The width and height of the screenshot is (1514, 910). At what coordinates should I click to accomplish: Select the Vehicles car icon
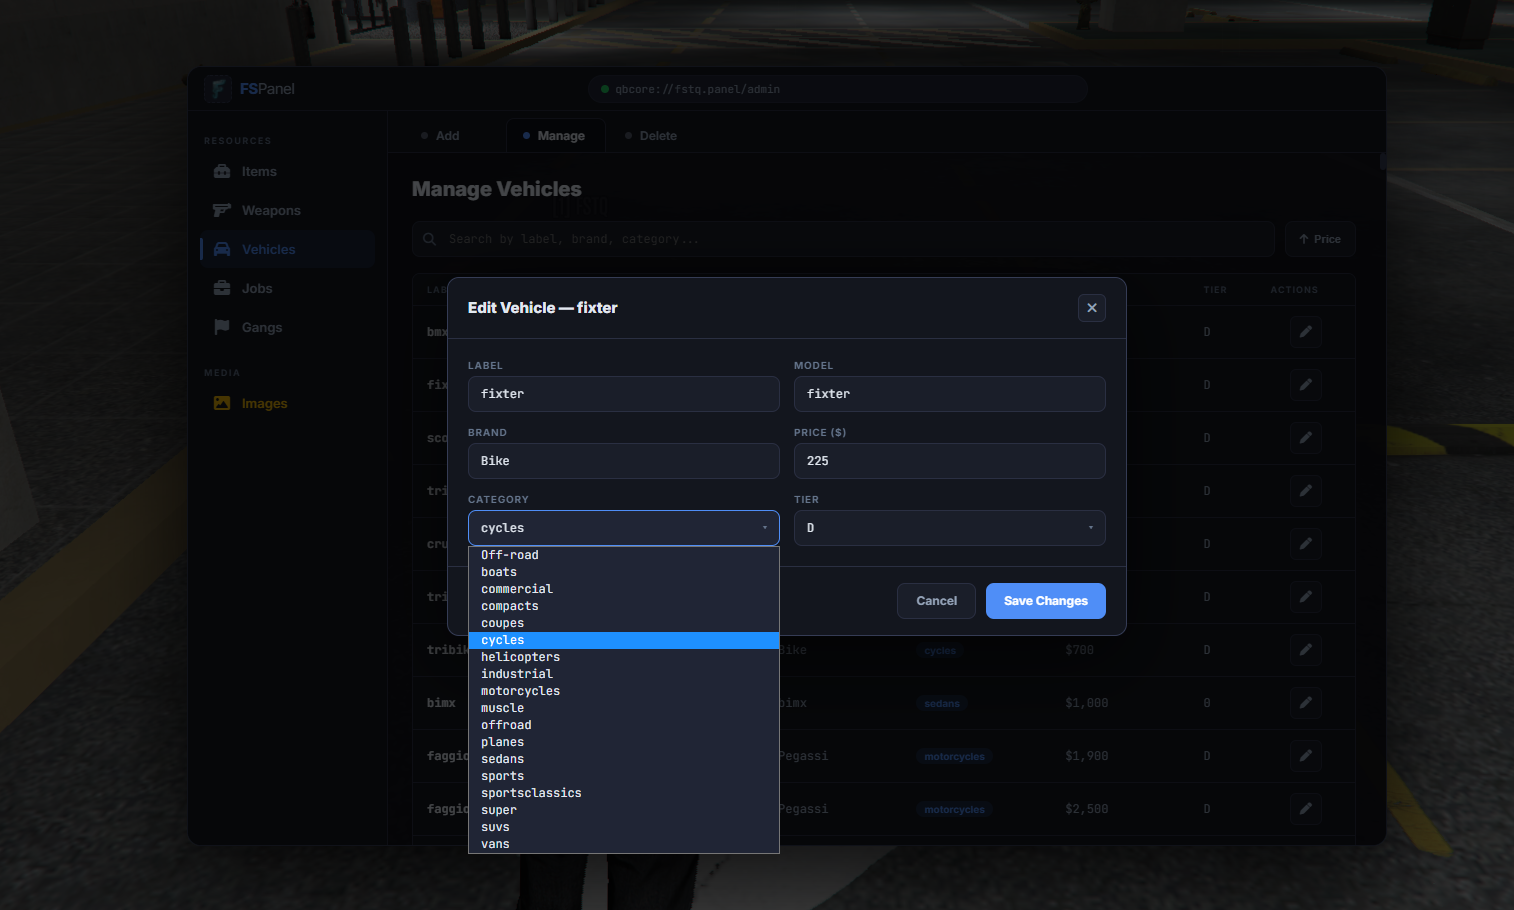pyautogui.click(x=222, y=250)
